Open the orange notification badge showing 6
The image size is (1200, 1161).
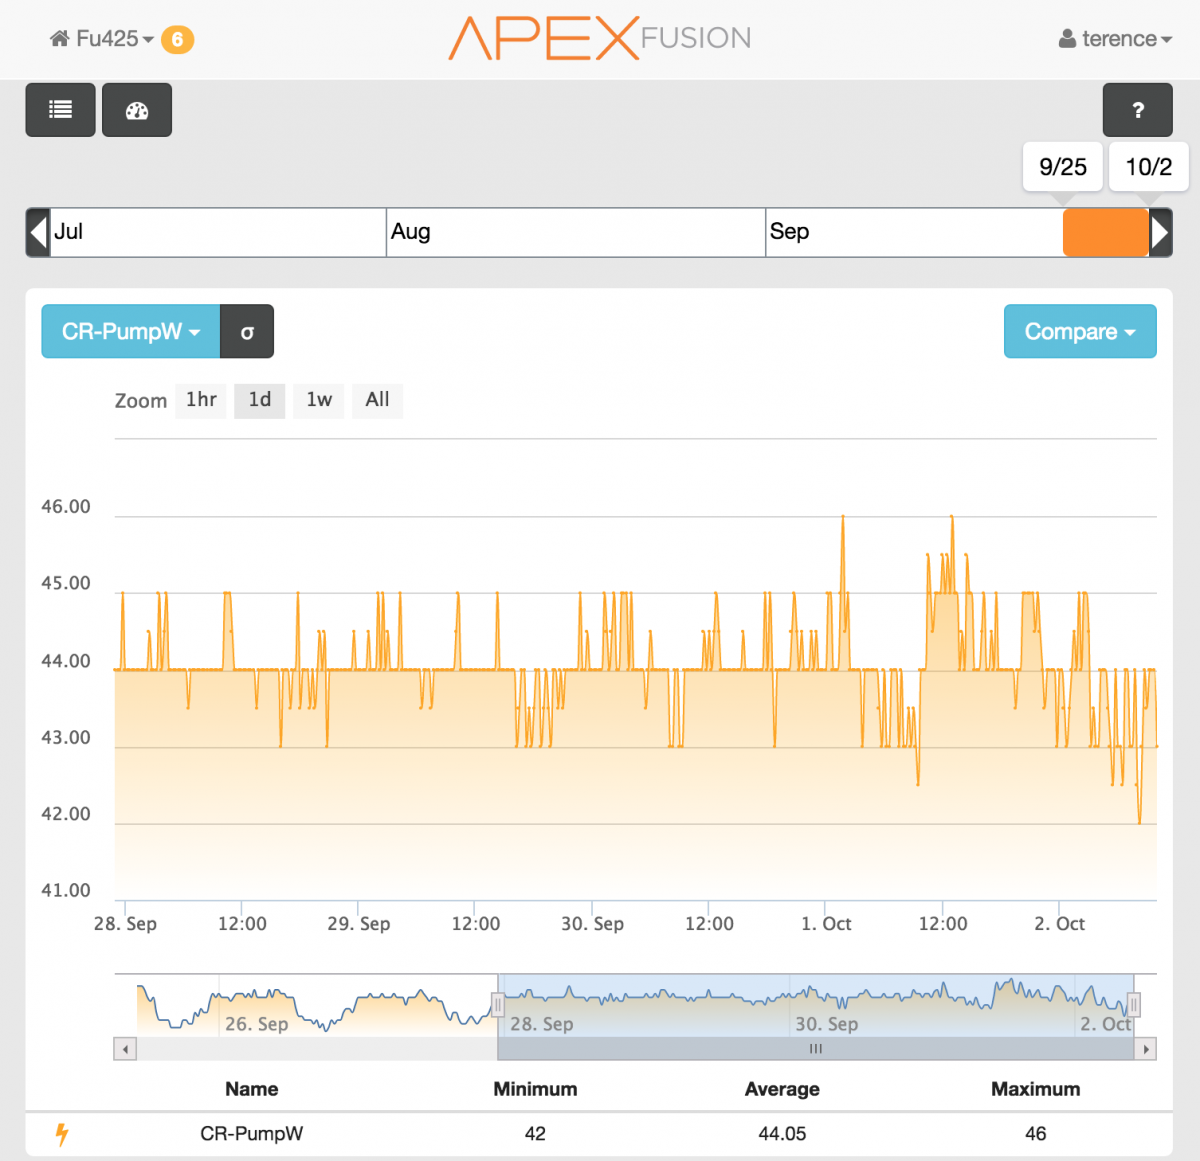click(x=177, y=39)
